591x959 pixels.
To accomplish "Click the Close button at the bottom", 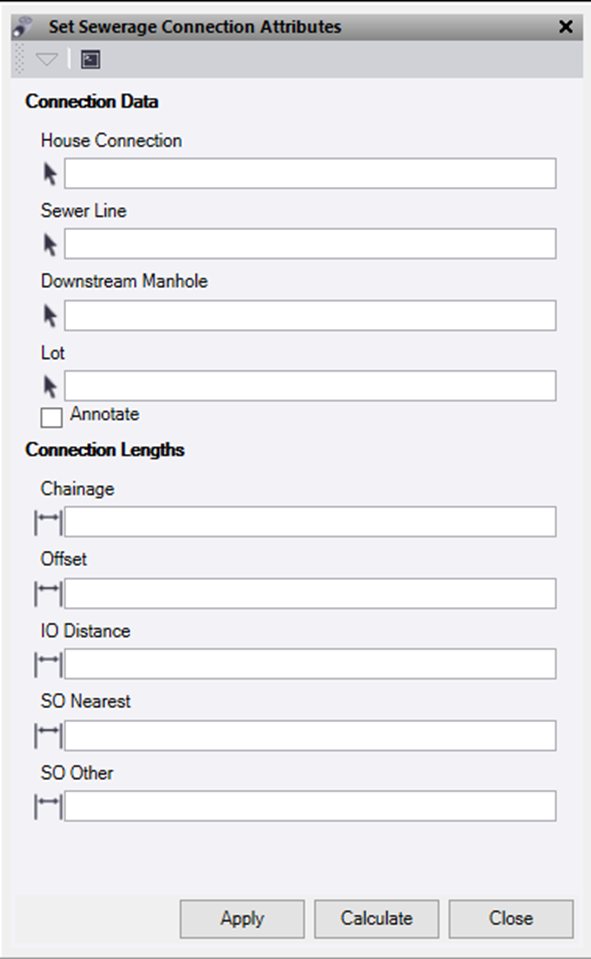I will (x=511, y=919).
